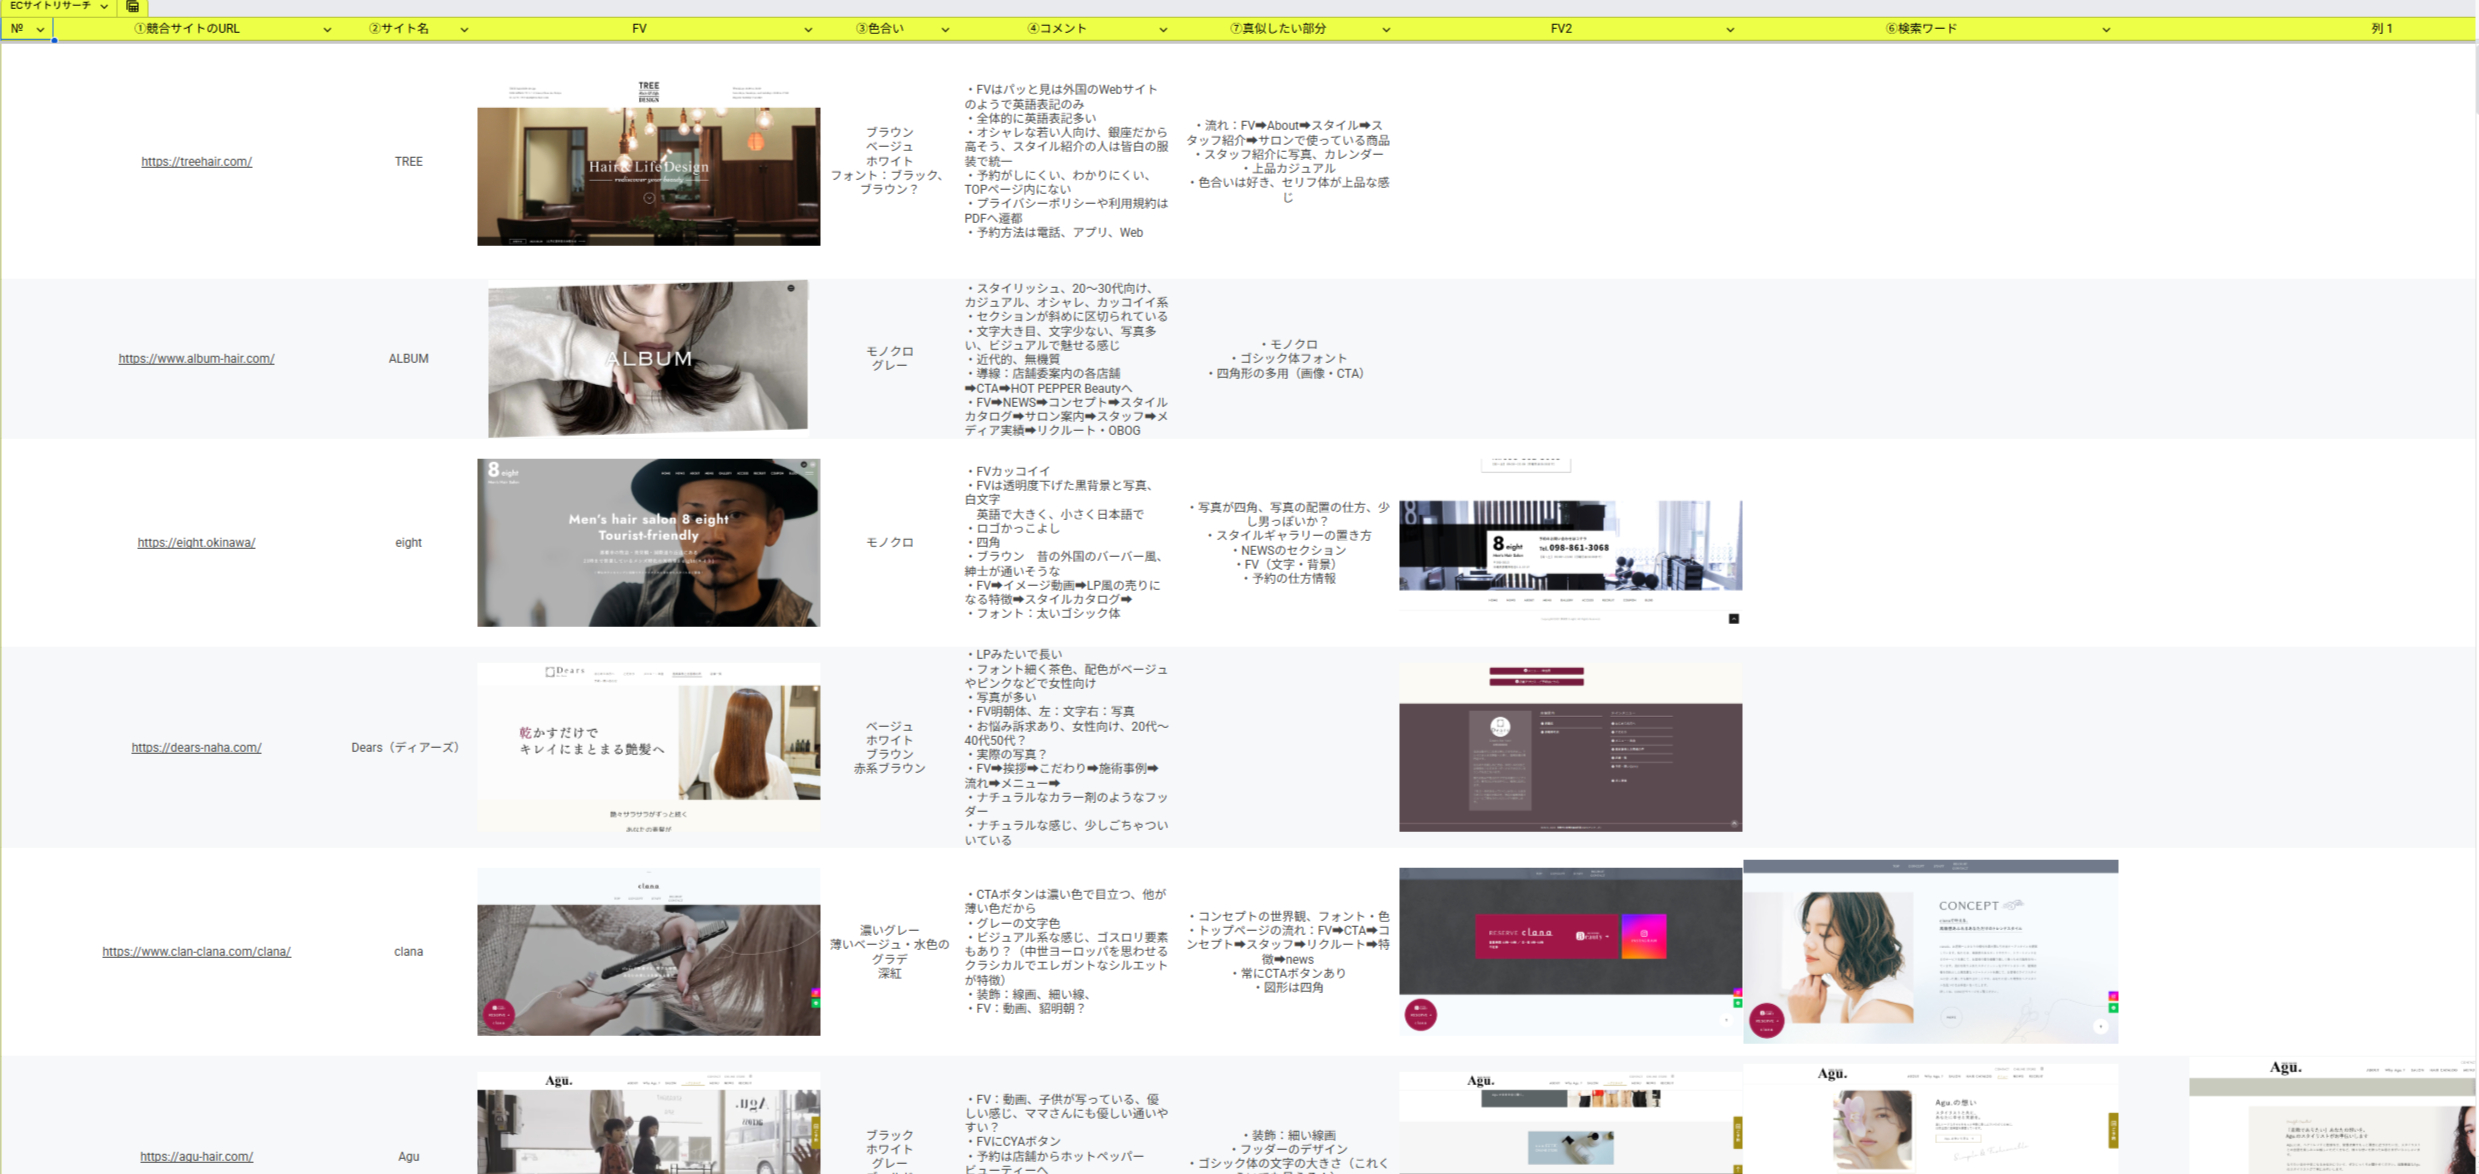
Task: Select the ALBUM site screenshot thumbnail
Action: pos(648,358)
